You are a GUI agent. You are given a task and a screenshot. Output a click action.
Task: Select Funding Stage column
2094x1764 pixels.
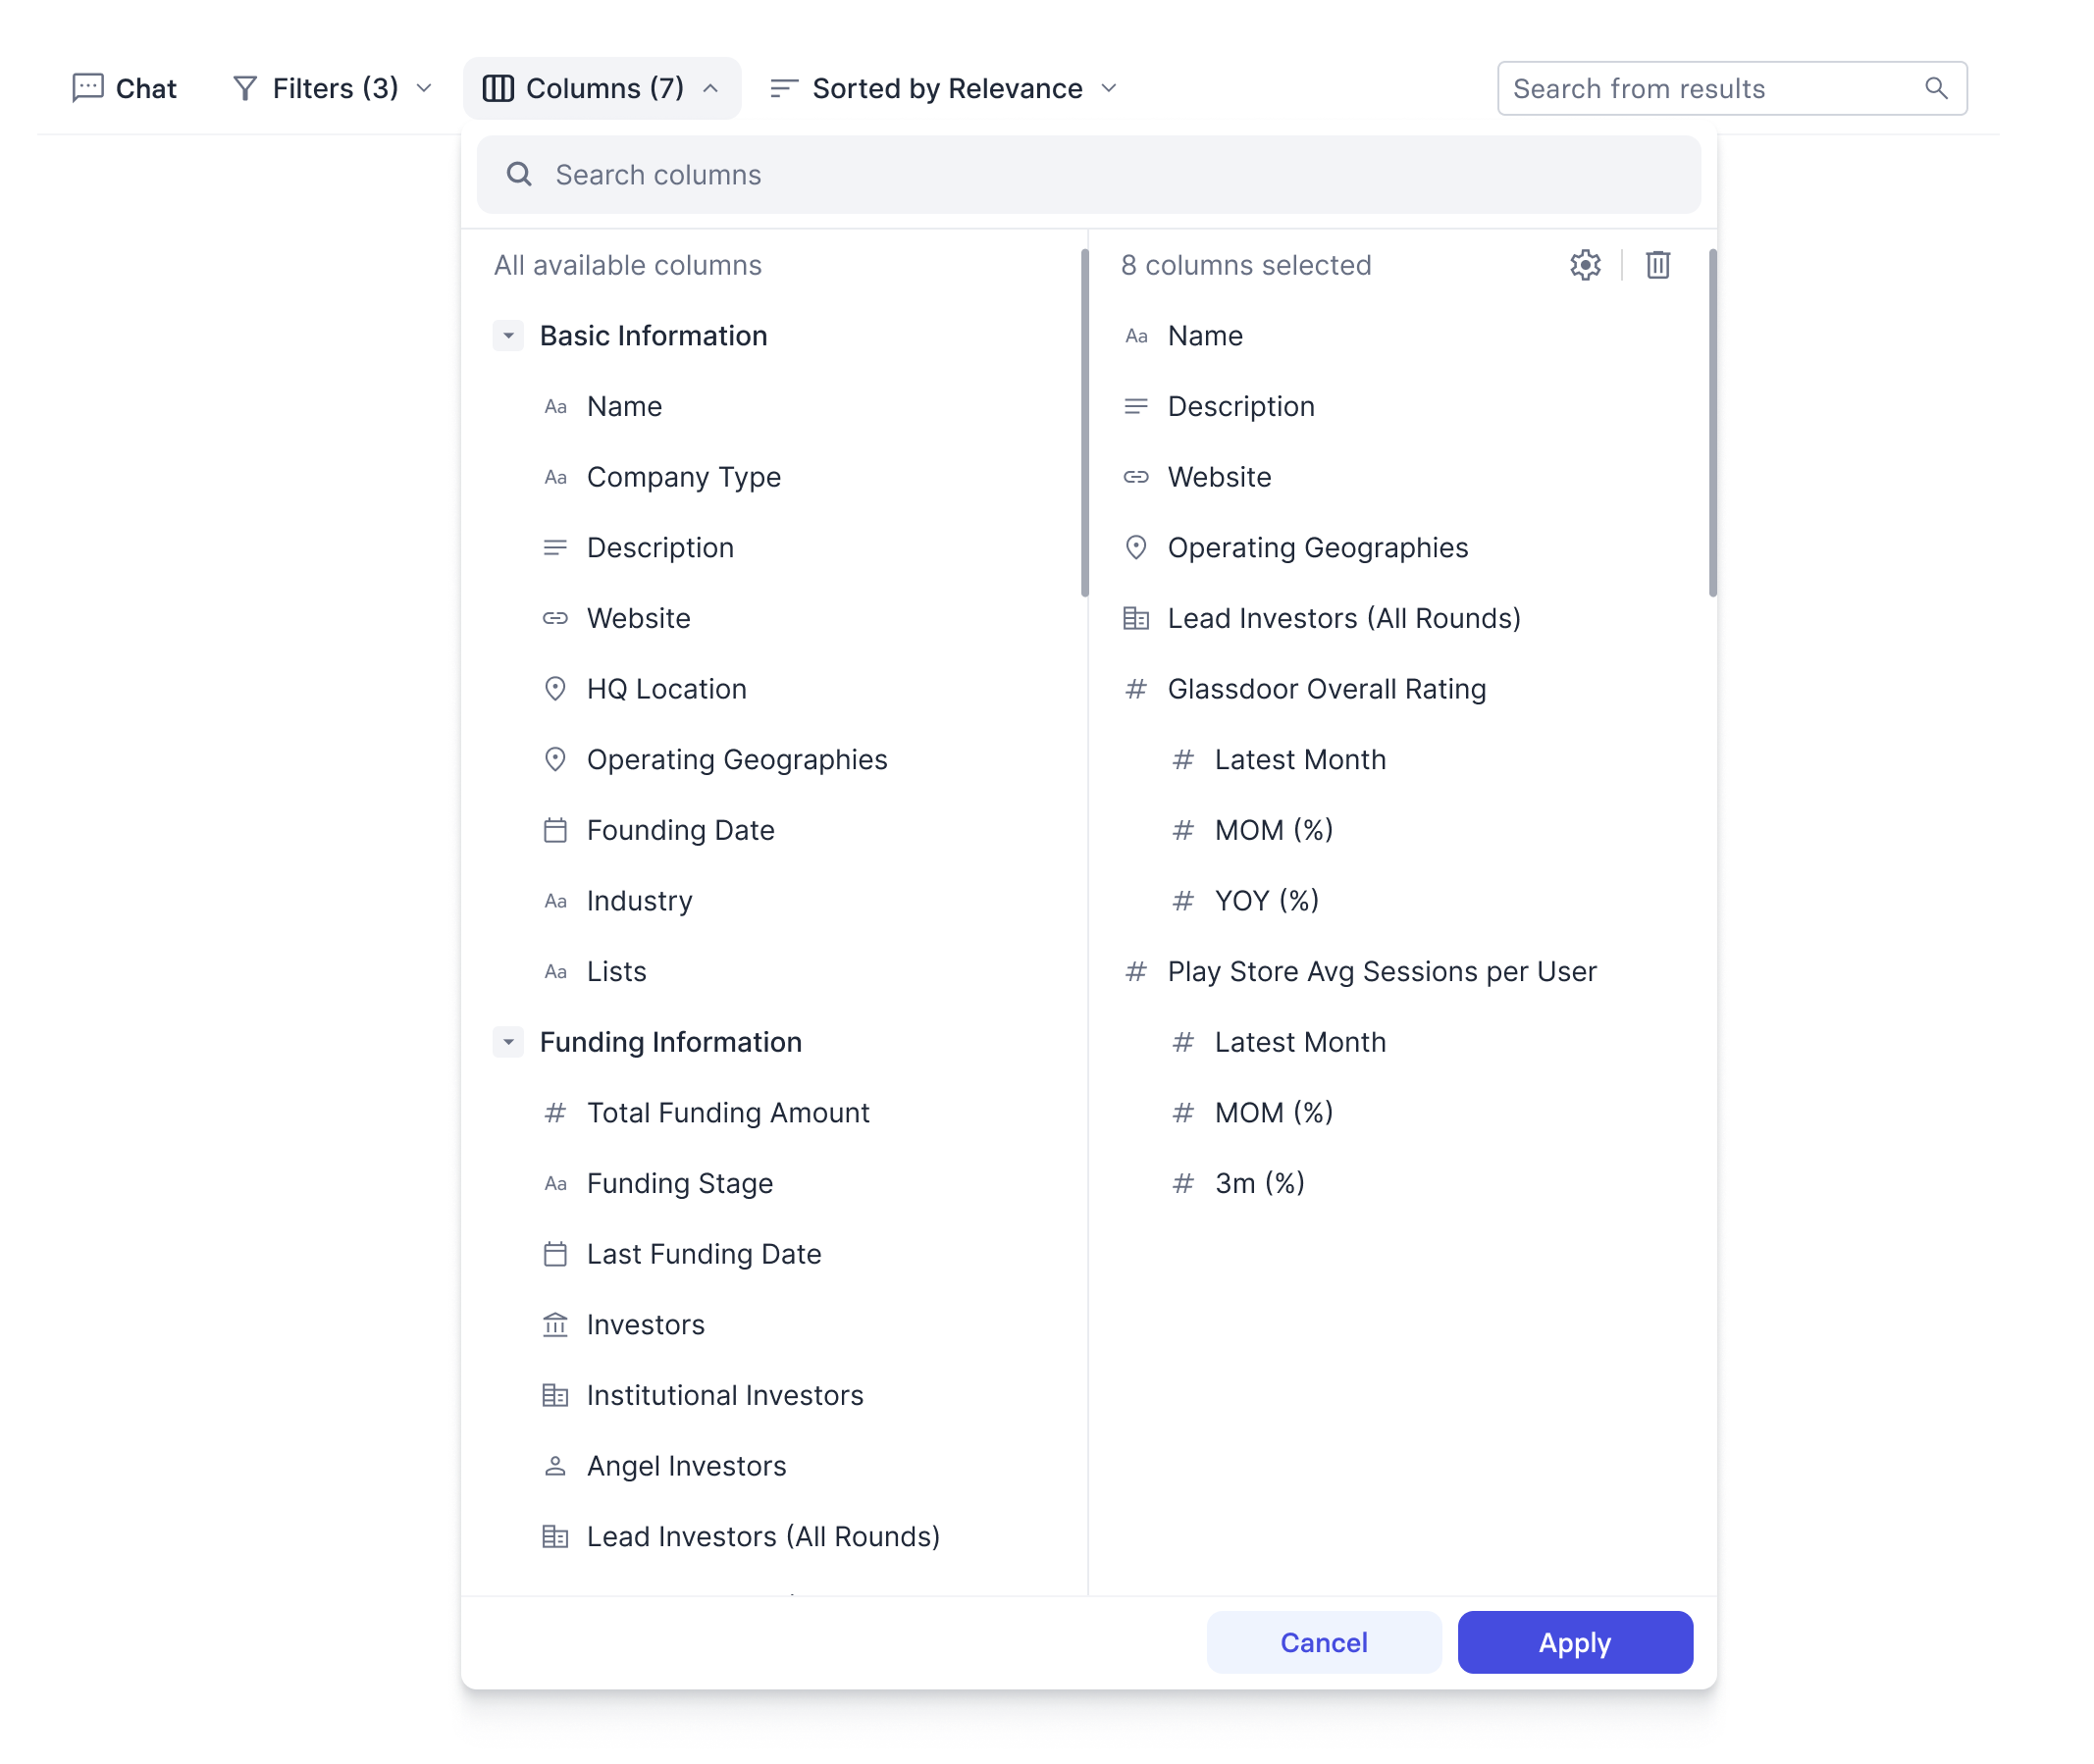tap(679, 1184)
